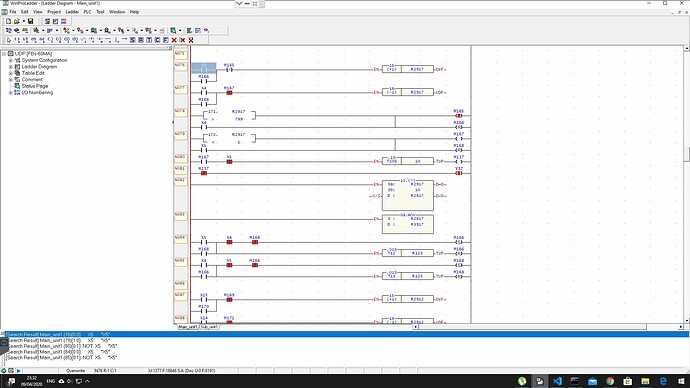Click the vertical scrollbar thumb of ladder view

[687, 154]
